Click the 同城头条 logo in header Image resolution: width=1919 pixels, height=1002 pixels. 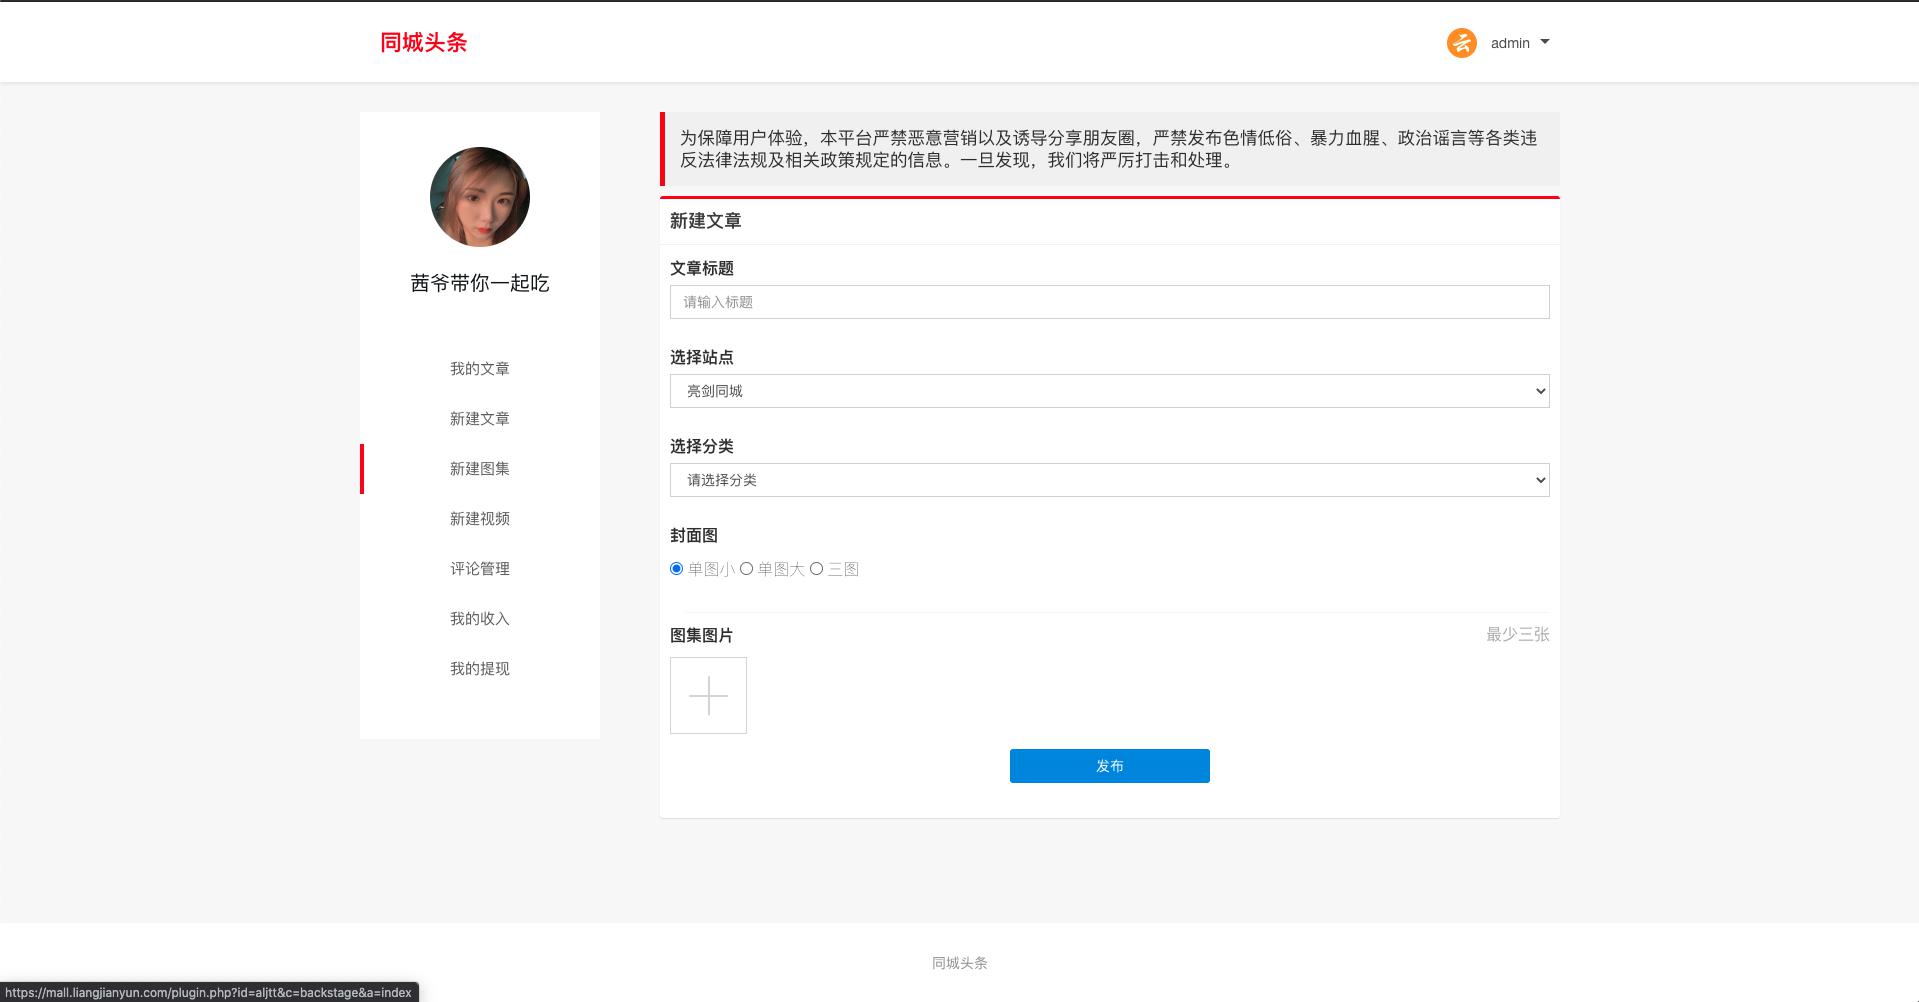[x=423, y=42]
